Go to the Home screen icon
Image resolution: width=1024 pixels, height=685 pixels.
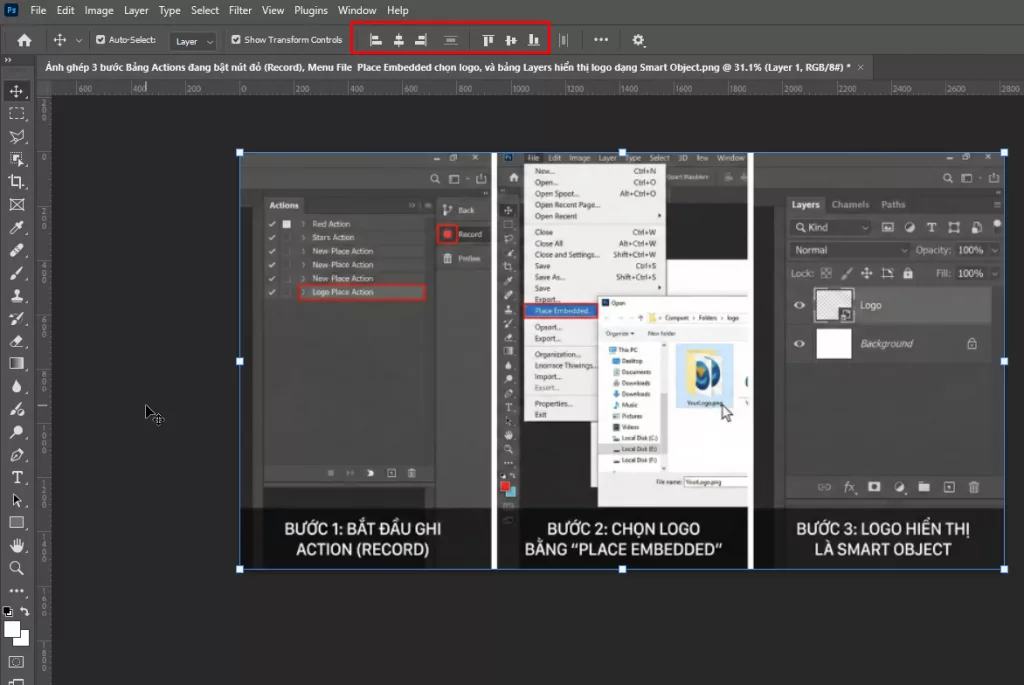click(24, 40)
